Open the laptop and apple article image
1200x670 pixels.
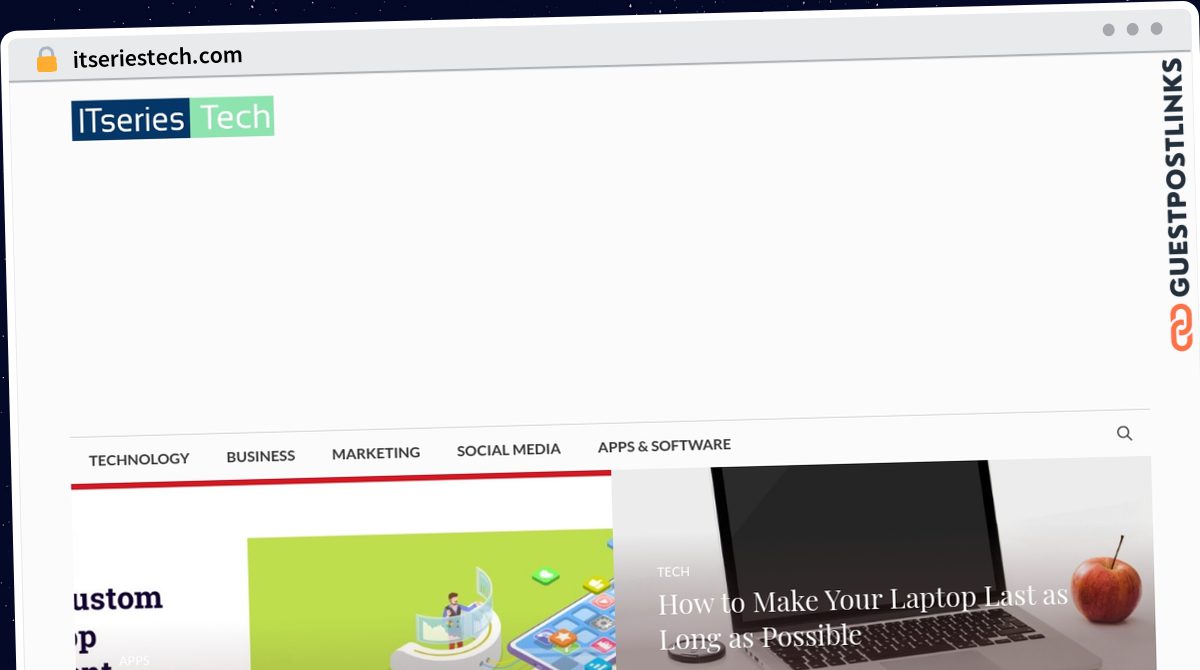point(883,564)
